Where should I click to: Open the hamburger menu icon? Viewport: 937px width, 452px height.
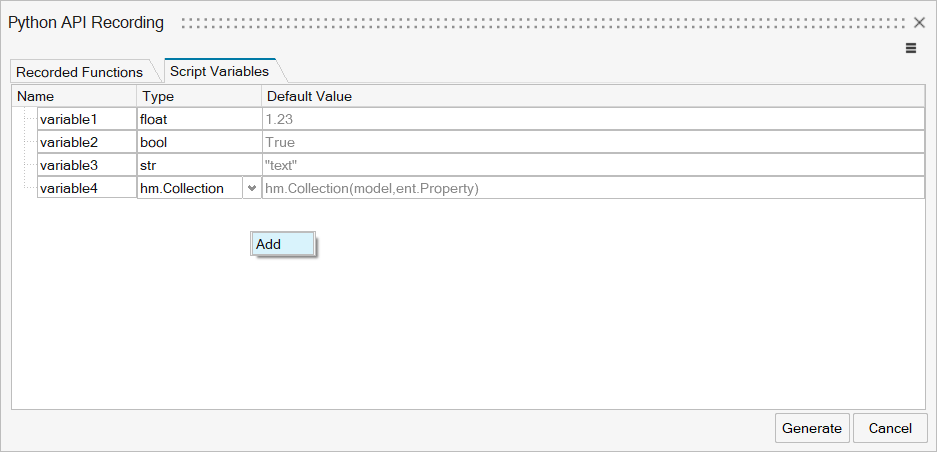click(x=911, y=48)
